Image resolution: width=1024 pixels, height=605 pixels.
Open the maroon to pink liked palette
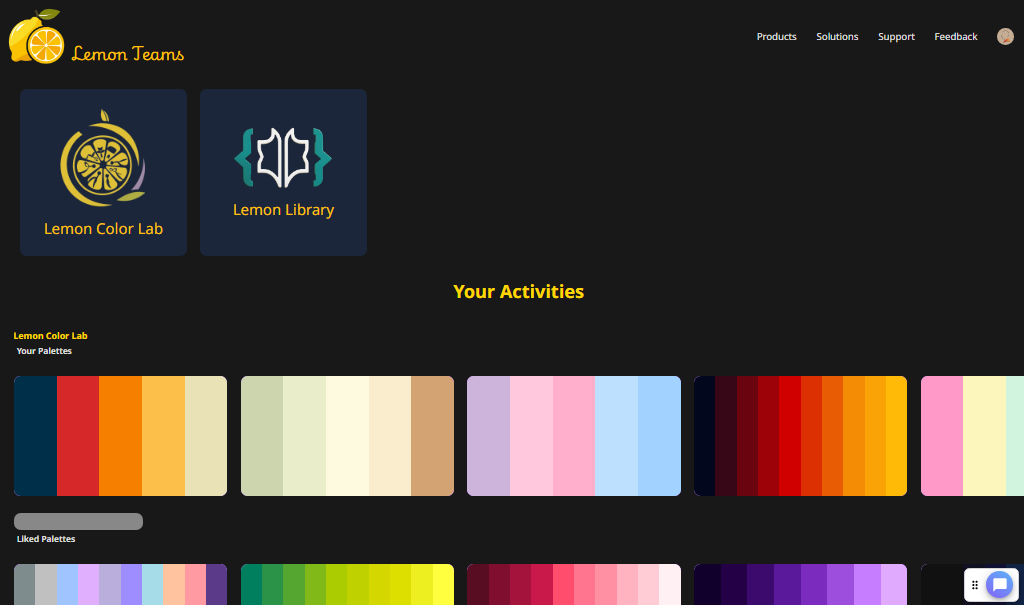(x=573, y=585)
